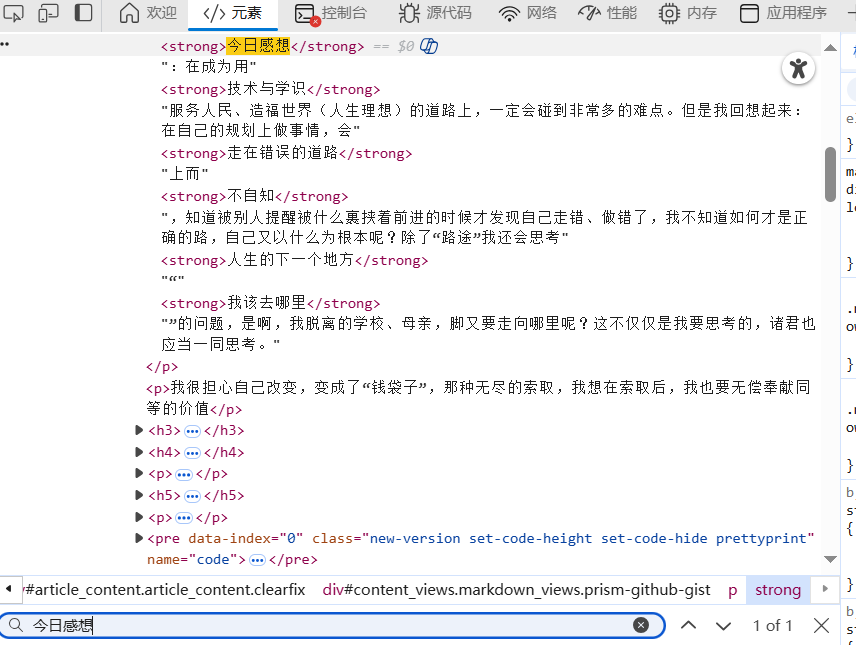Open the 欢迎 welcome tab
856x645 pixels.
pos(148,13)
